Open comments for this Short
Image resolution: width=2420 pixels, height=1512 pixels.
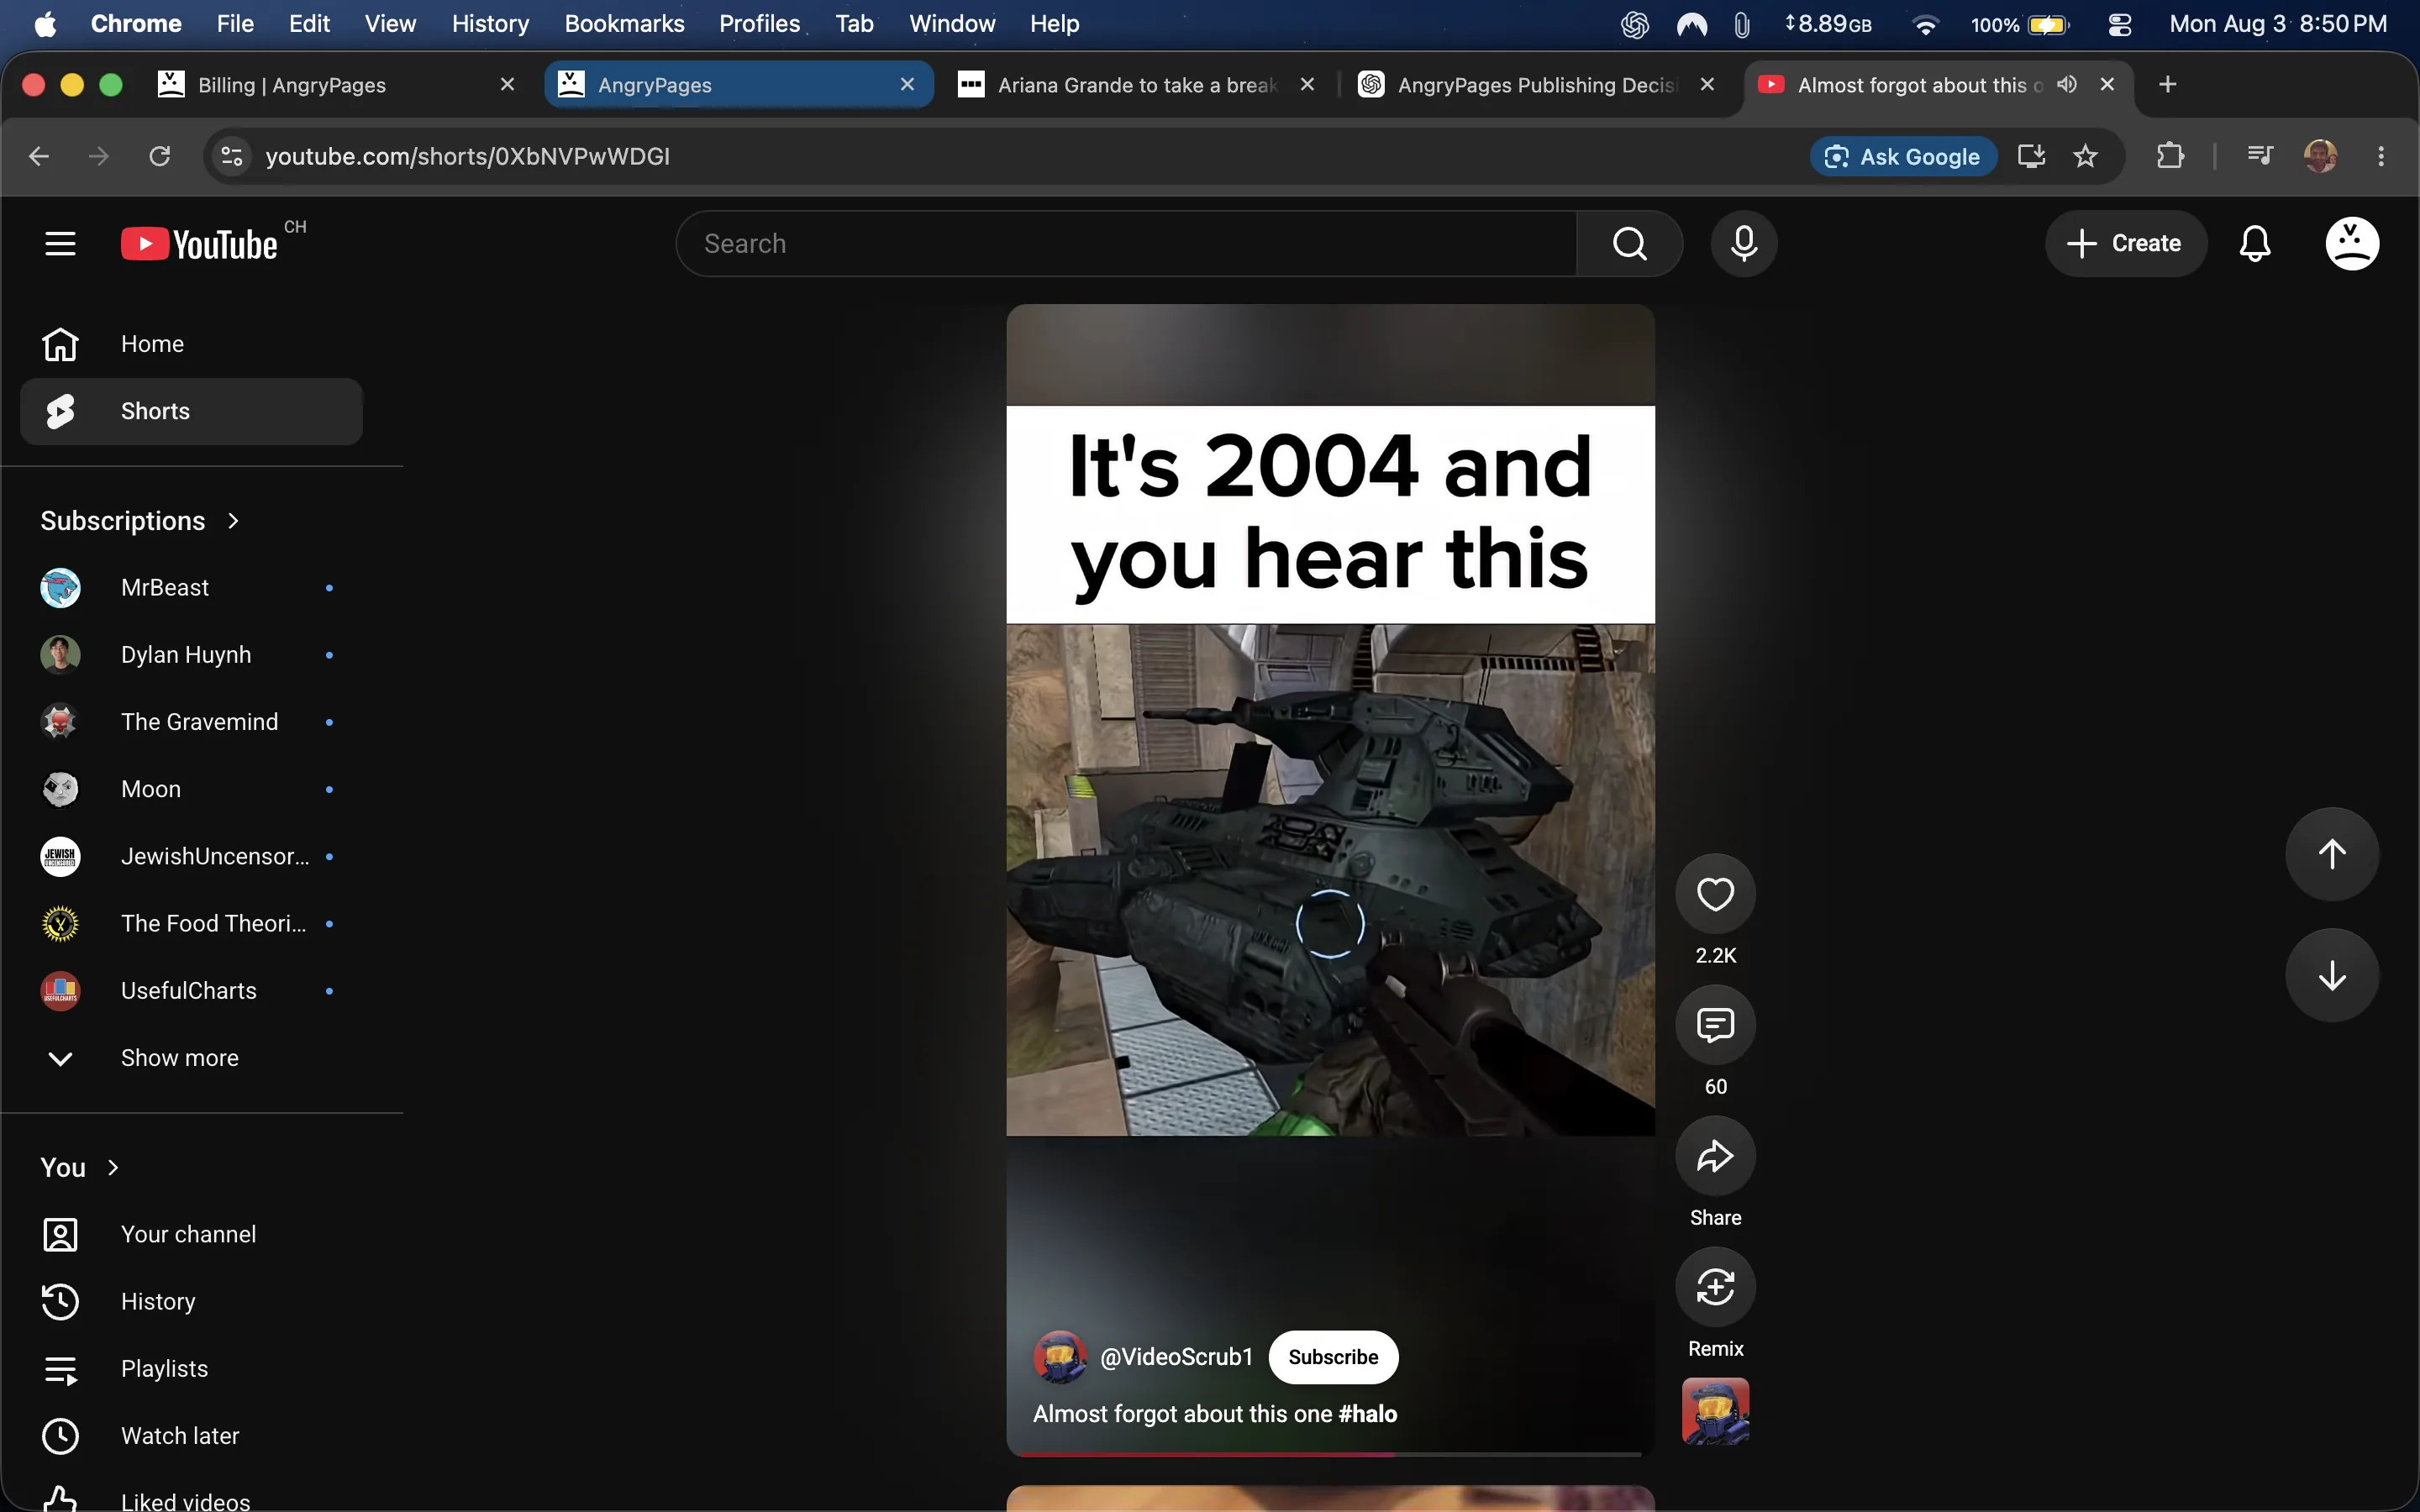tap(1716, 1024)
